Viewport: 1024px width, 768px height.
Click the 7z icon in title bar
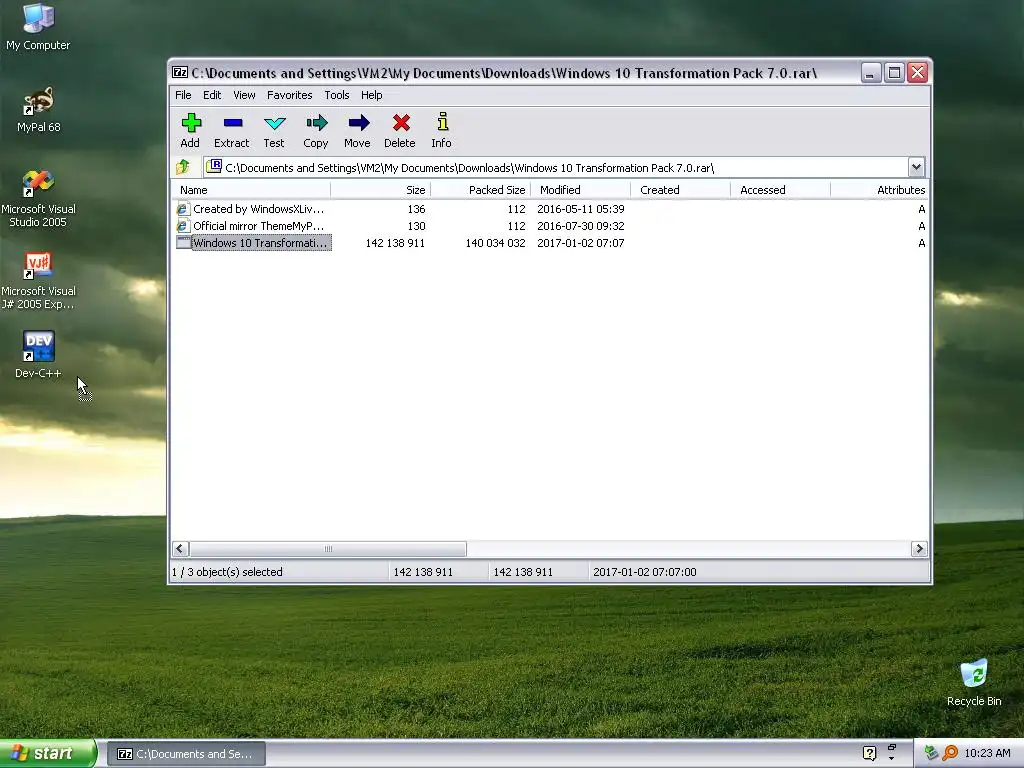click(x=180, y=72)
